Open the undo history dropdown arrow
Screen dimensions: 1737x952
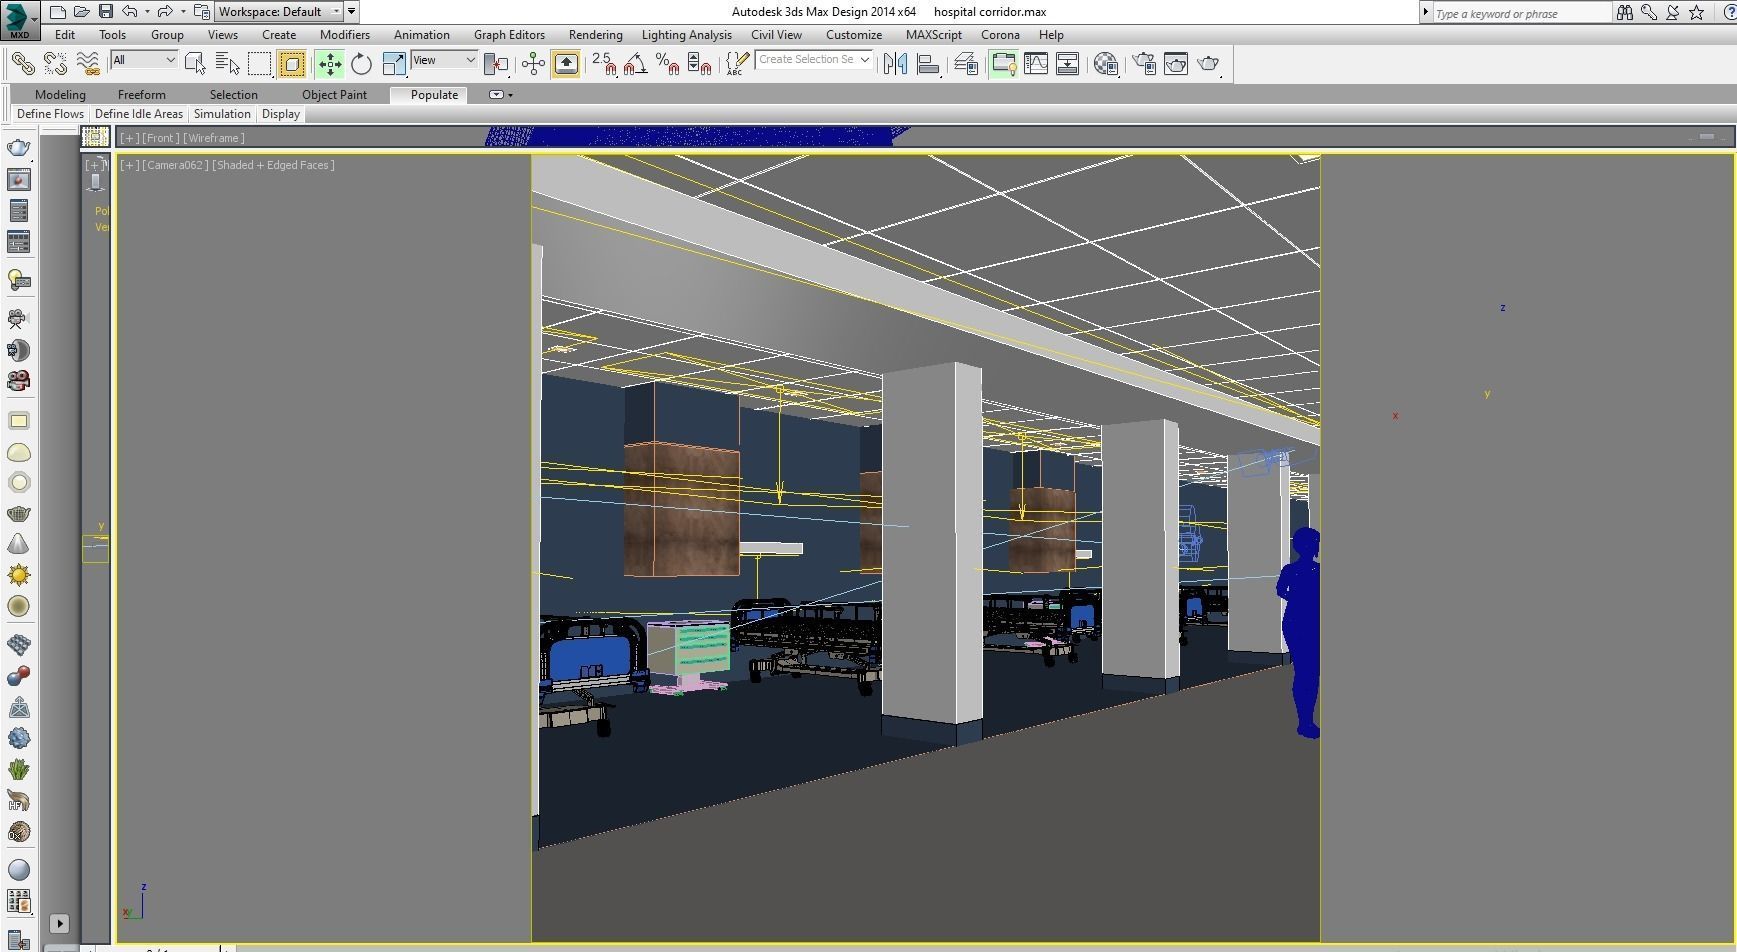pos(147,12)
